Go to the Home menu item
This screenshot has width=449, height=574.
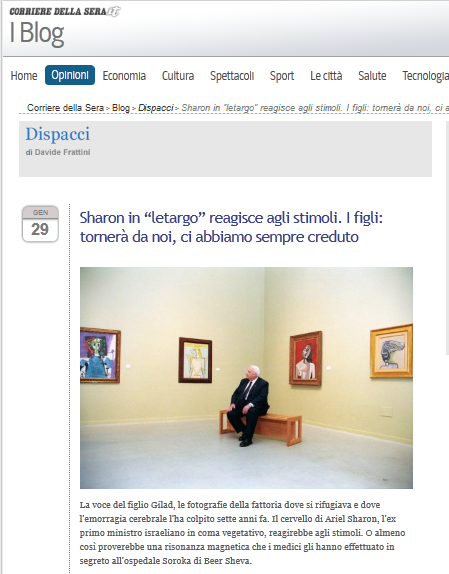(24, 76)
